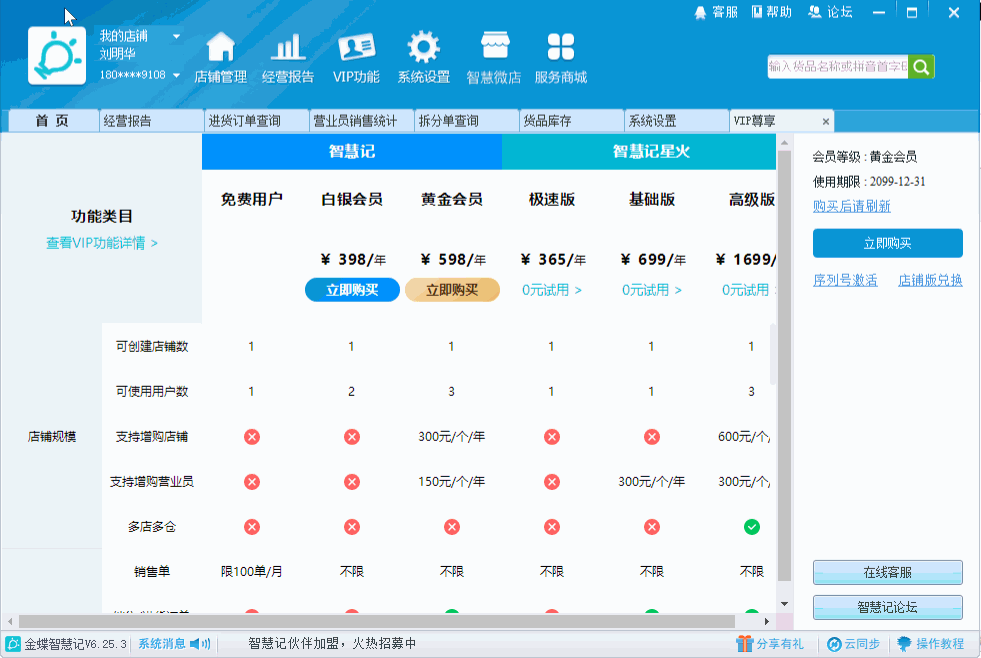Click green check for 高级版 多店多仓
Screen dimensions: 981x658
(751, 527)
